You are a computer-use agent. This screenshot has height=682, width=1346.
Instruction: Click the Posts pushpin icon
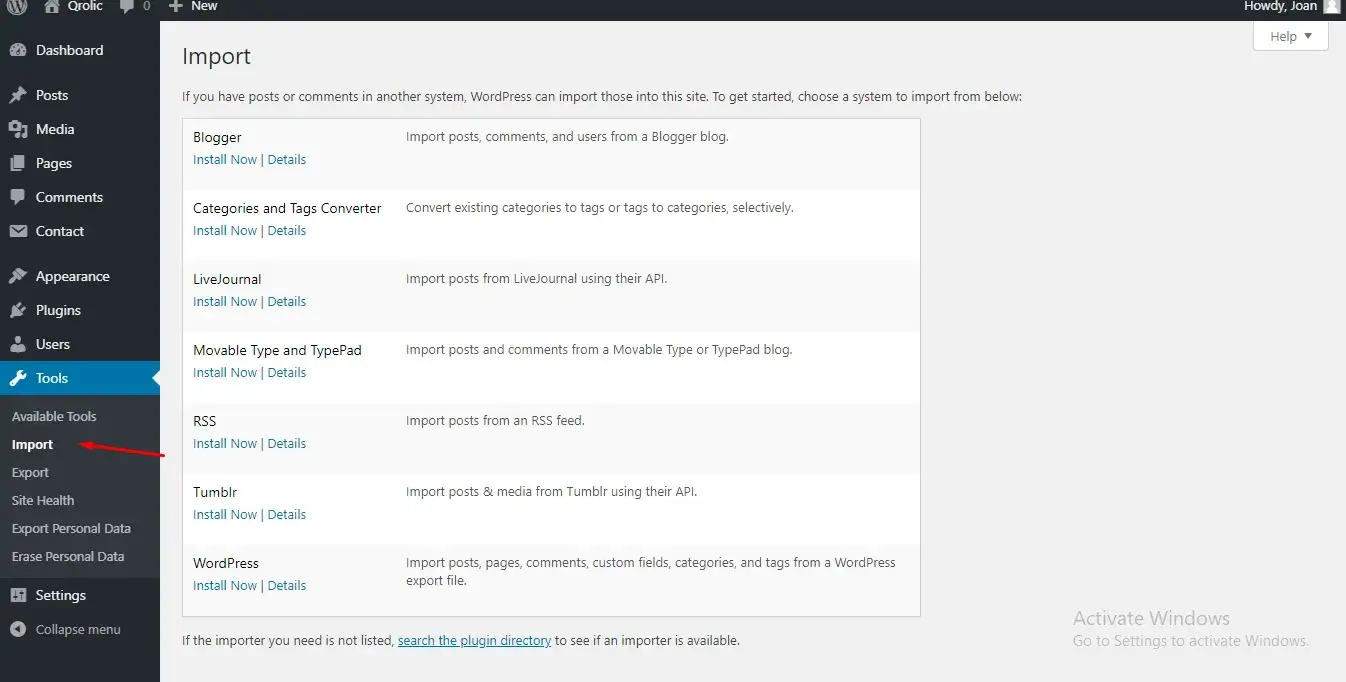18,96
